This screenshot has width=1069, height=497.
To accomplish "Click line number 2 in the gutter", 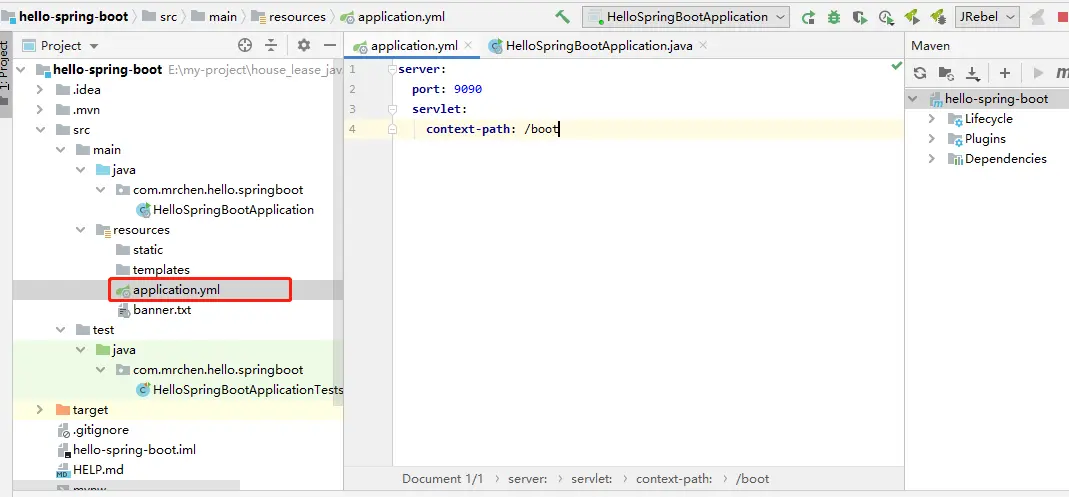I will click(352, 89).
